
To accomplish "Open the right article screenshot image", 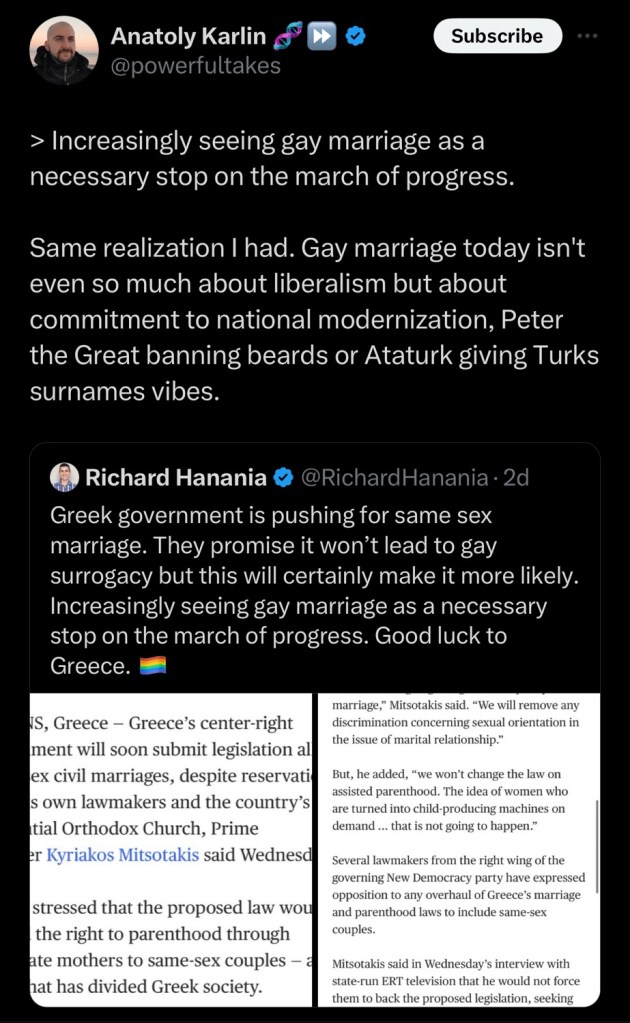I will [455, 850].
